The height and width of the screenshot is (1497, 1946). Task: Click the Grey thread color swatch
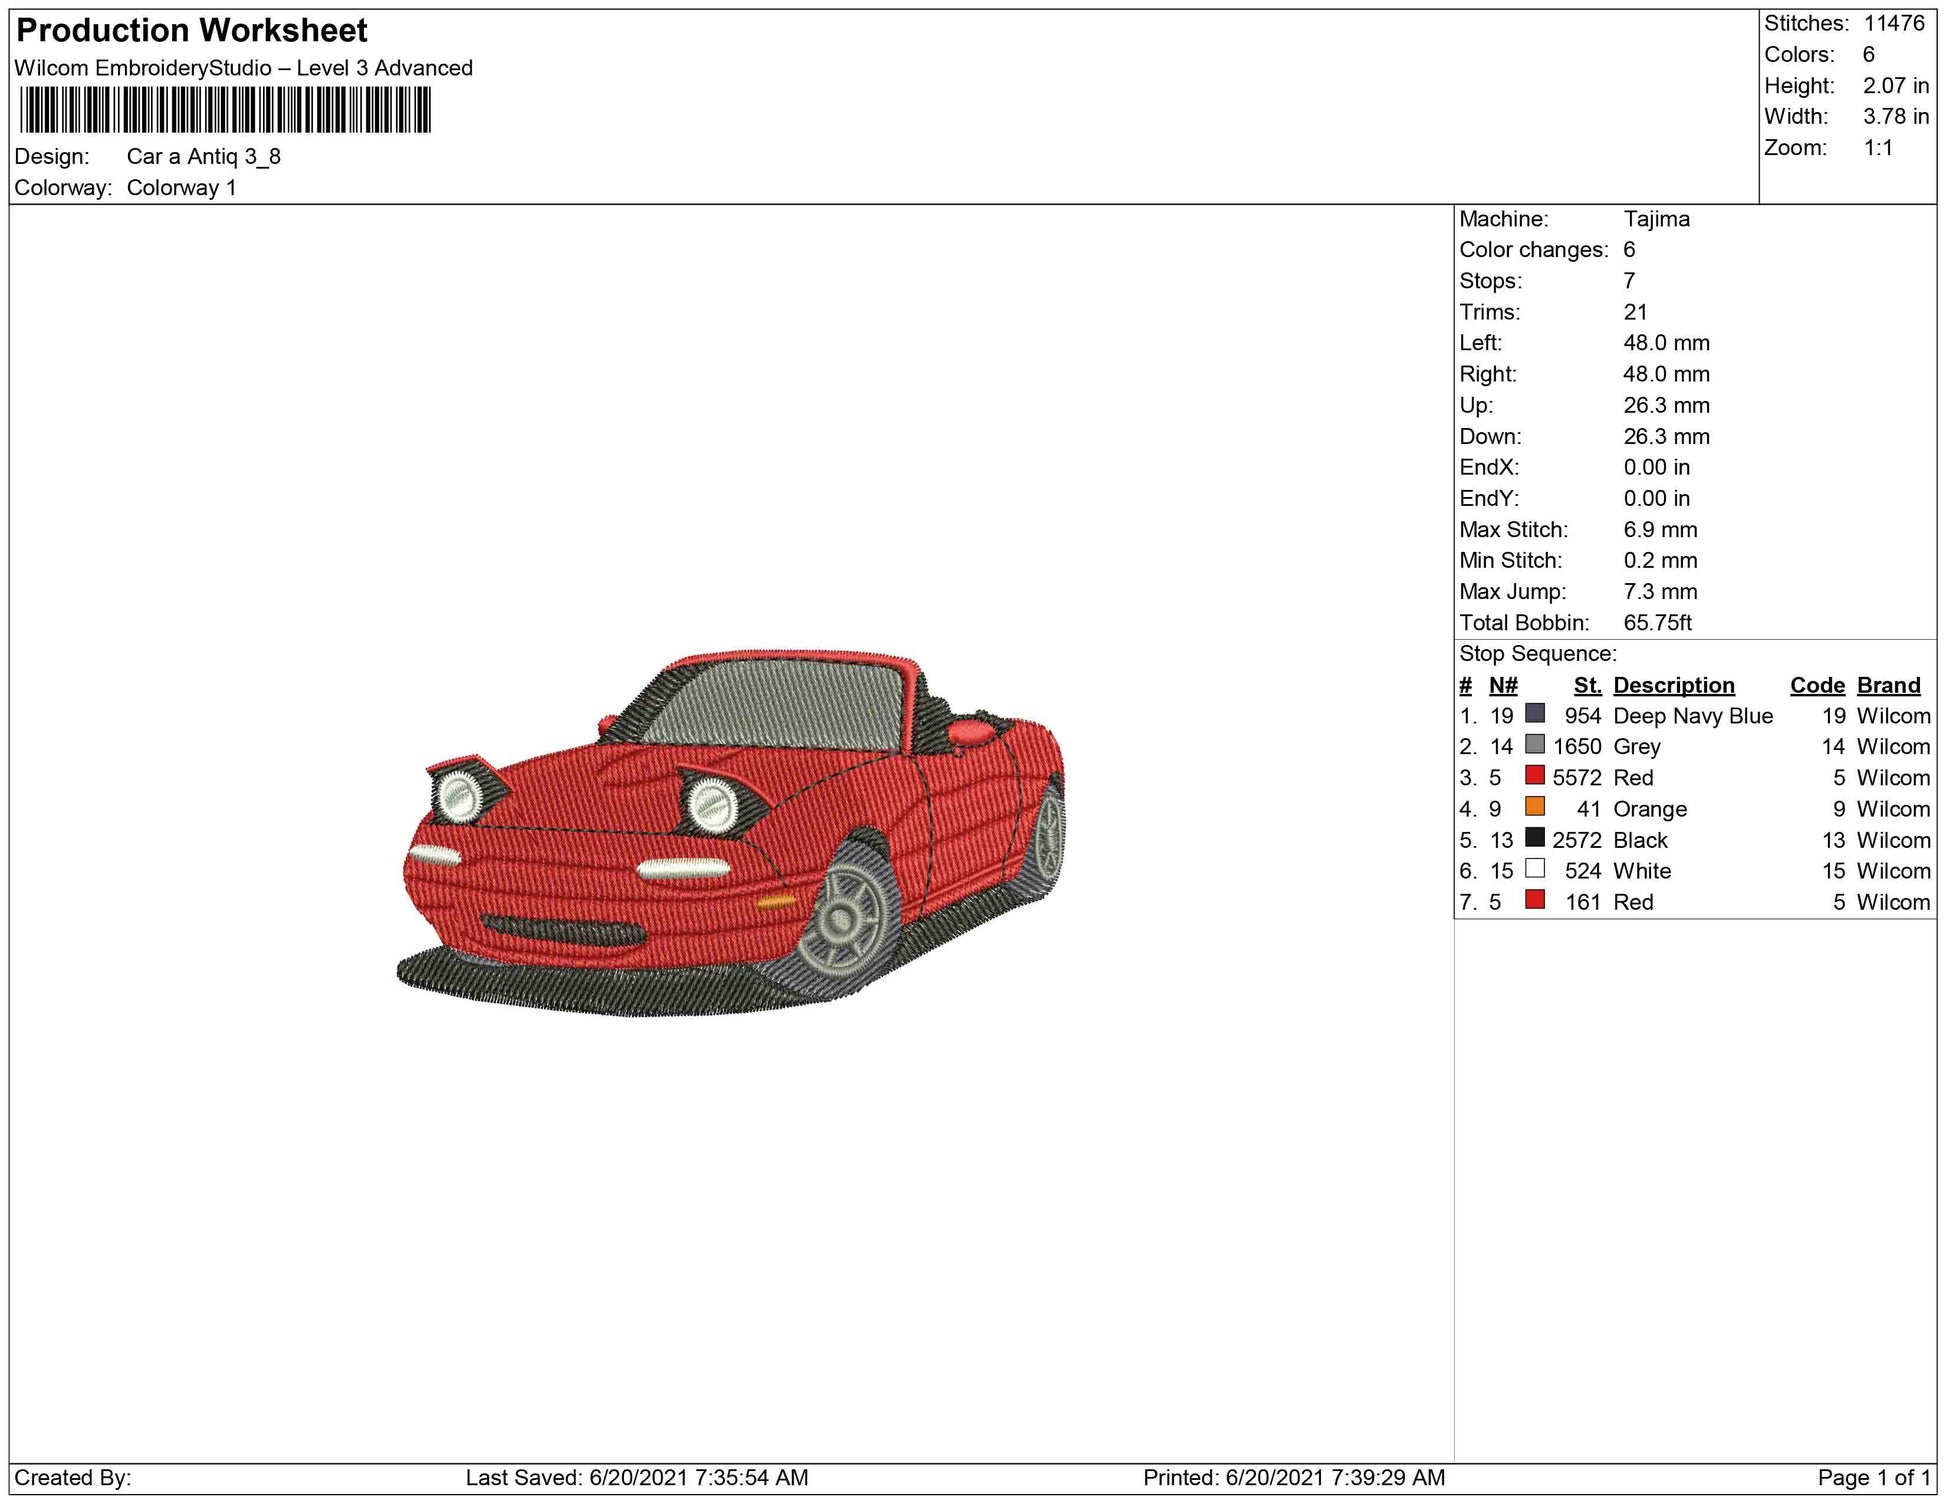(1534, 745)
